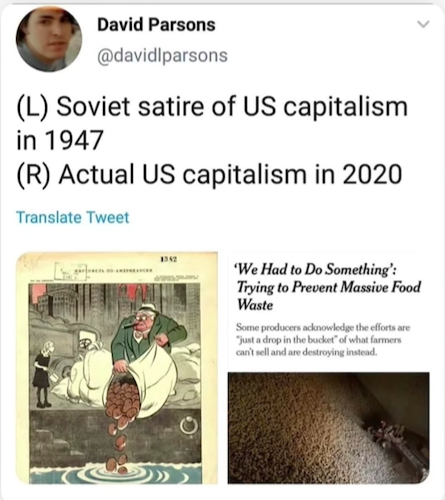Click the article subheading about producers

323,340
